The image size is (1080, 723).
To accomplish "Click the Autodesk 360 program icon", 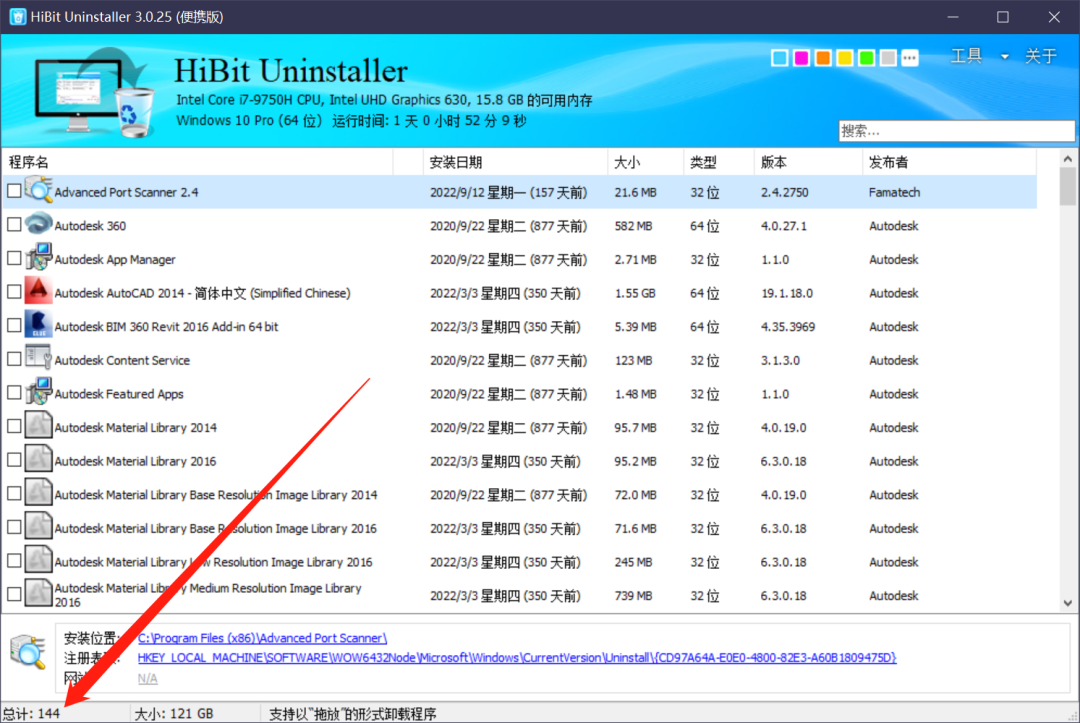I will tap(39, 224).
